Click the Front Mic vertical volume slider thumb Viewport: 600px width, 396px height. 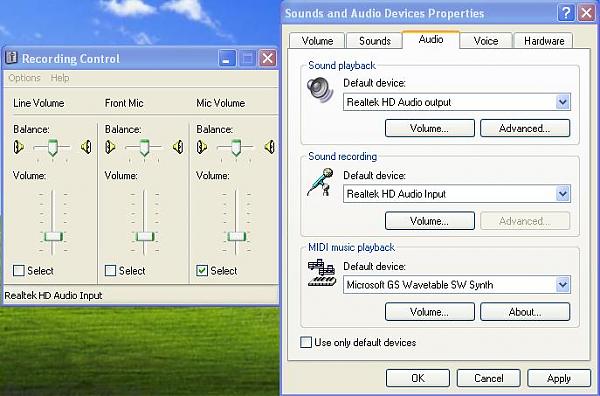click(x=145, y=236)
